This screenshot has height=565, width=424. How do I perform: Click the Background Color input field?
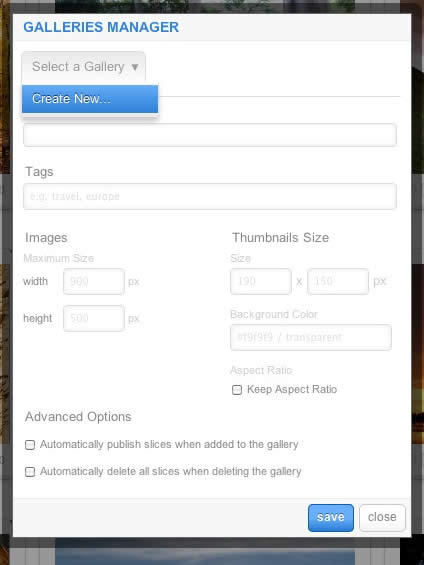point(311,337)
